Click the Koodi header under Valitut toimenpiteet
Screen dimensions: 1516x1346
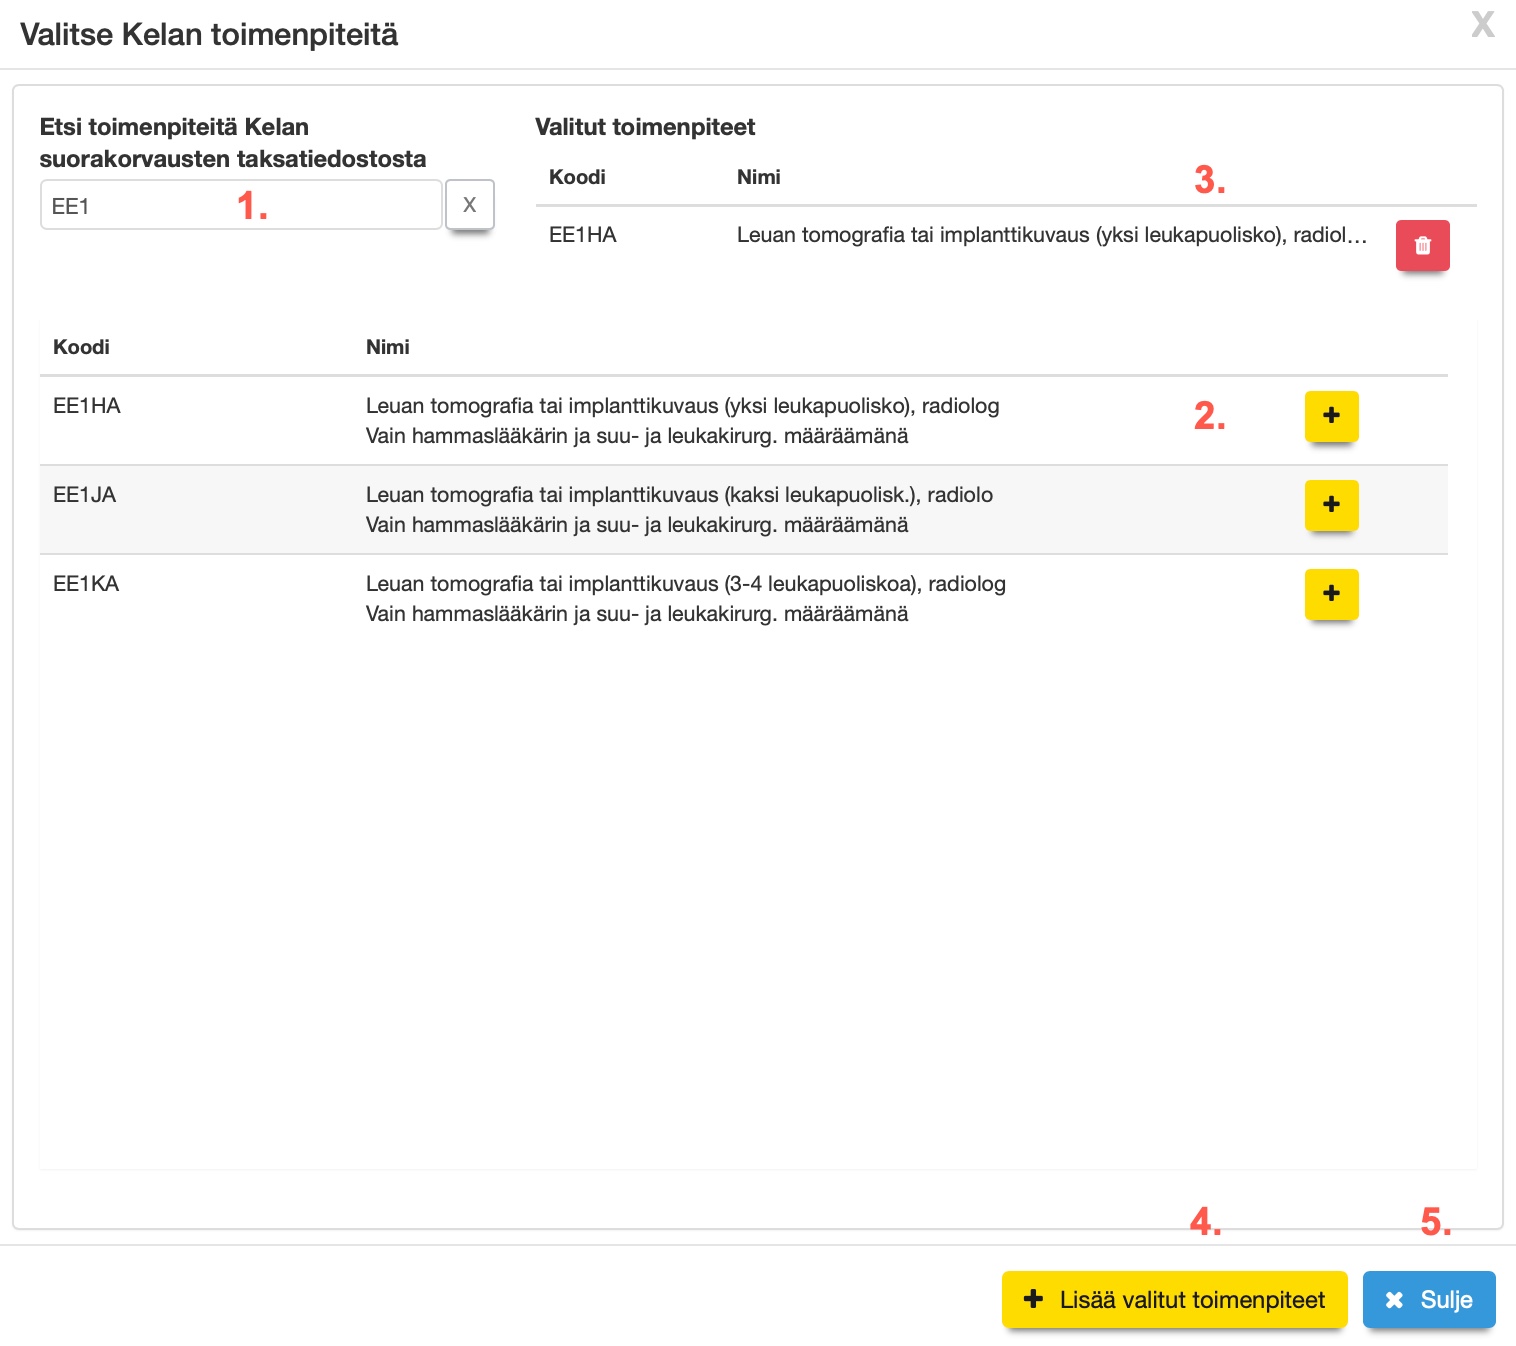coord(577,177)
